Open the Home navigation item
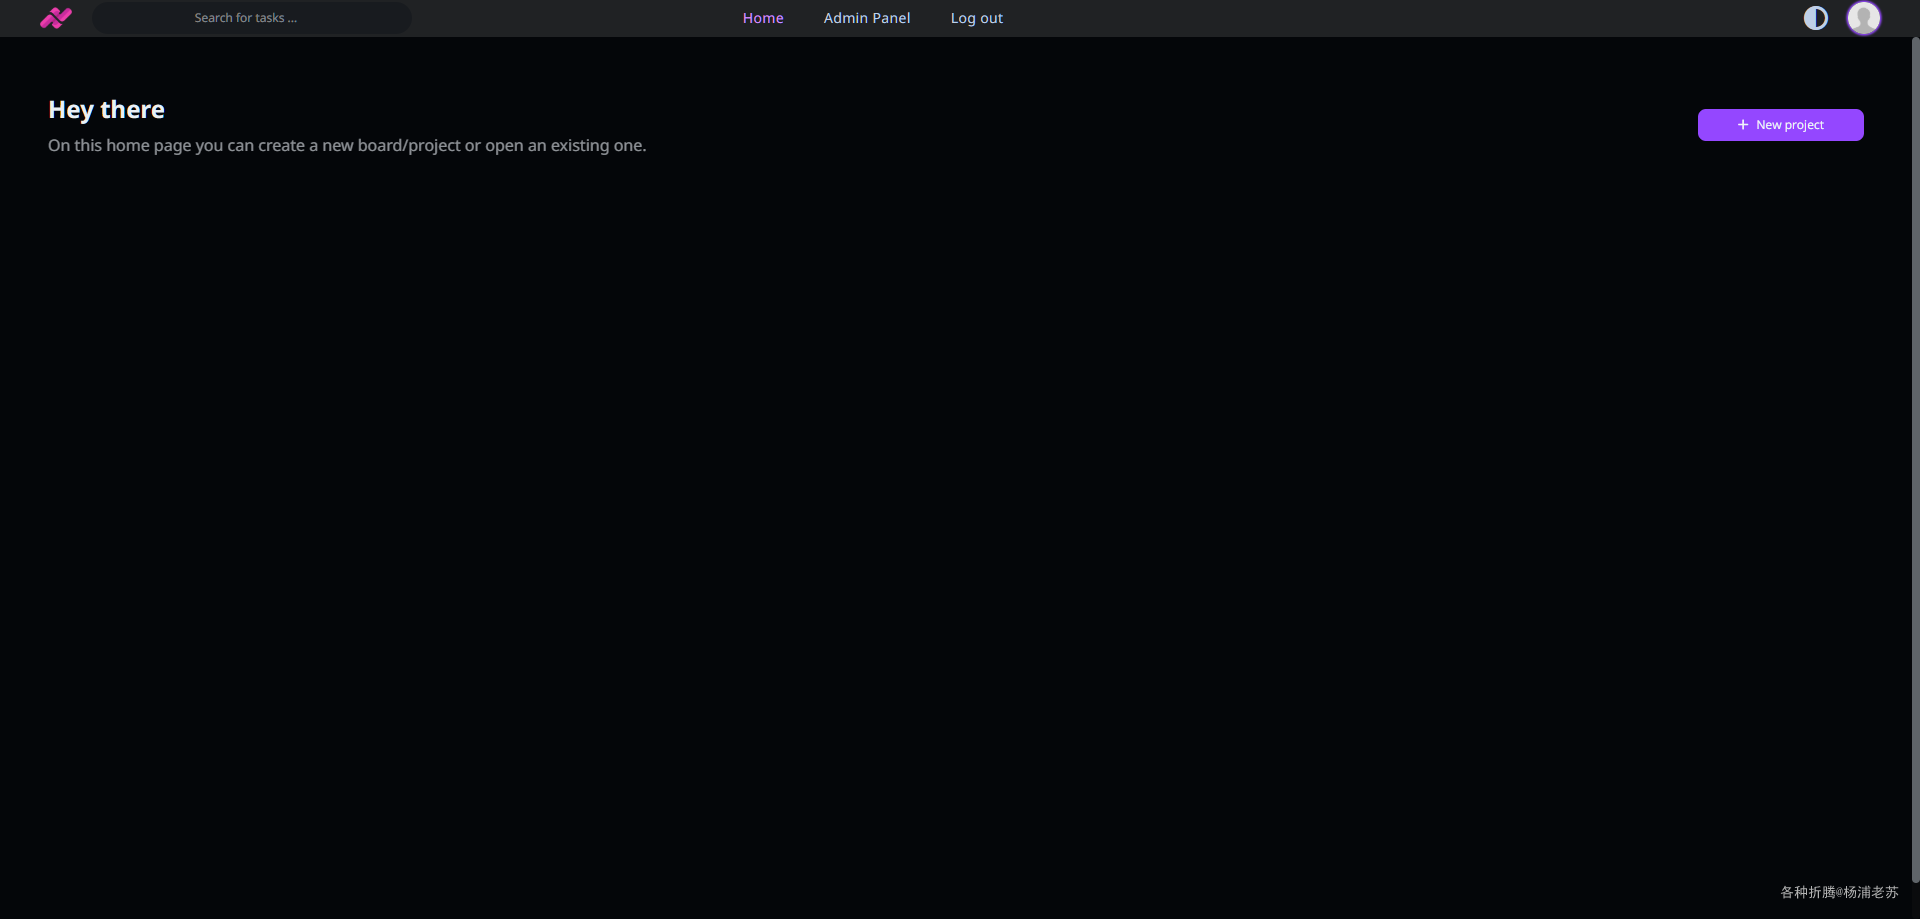Viewport: 1920px width, 919px height. click(x=763, y=18)
